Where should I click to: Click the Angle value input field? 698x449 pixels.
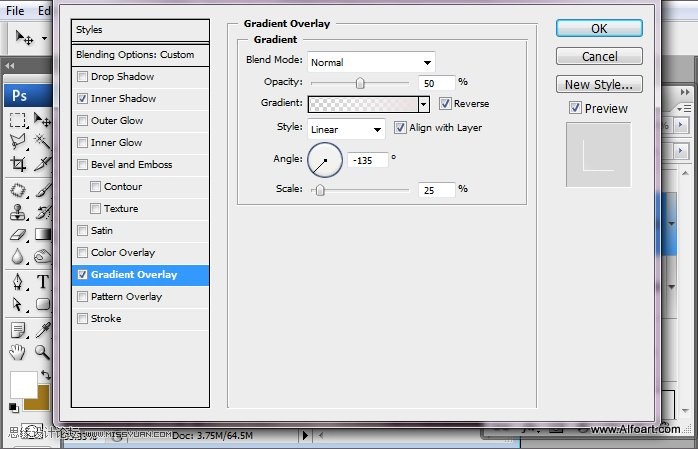click(x=367, y=160)
